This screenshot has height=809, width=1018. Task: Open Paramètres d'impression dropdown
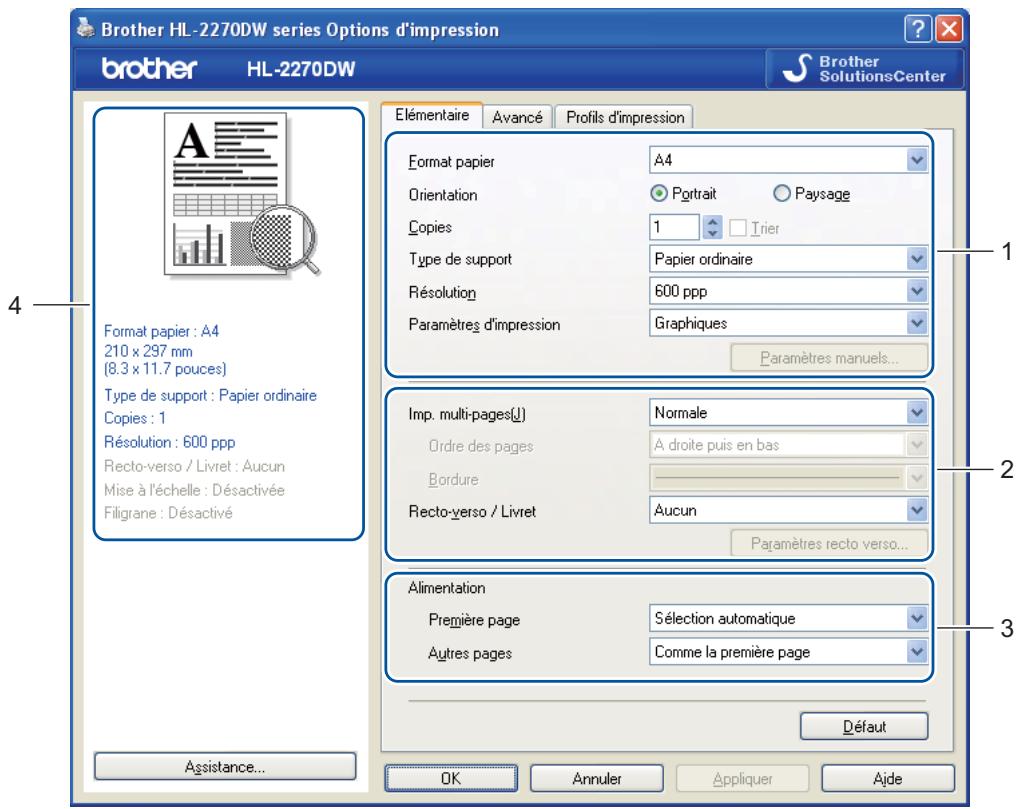(788, 323)
